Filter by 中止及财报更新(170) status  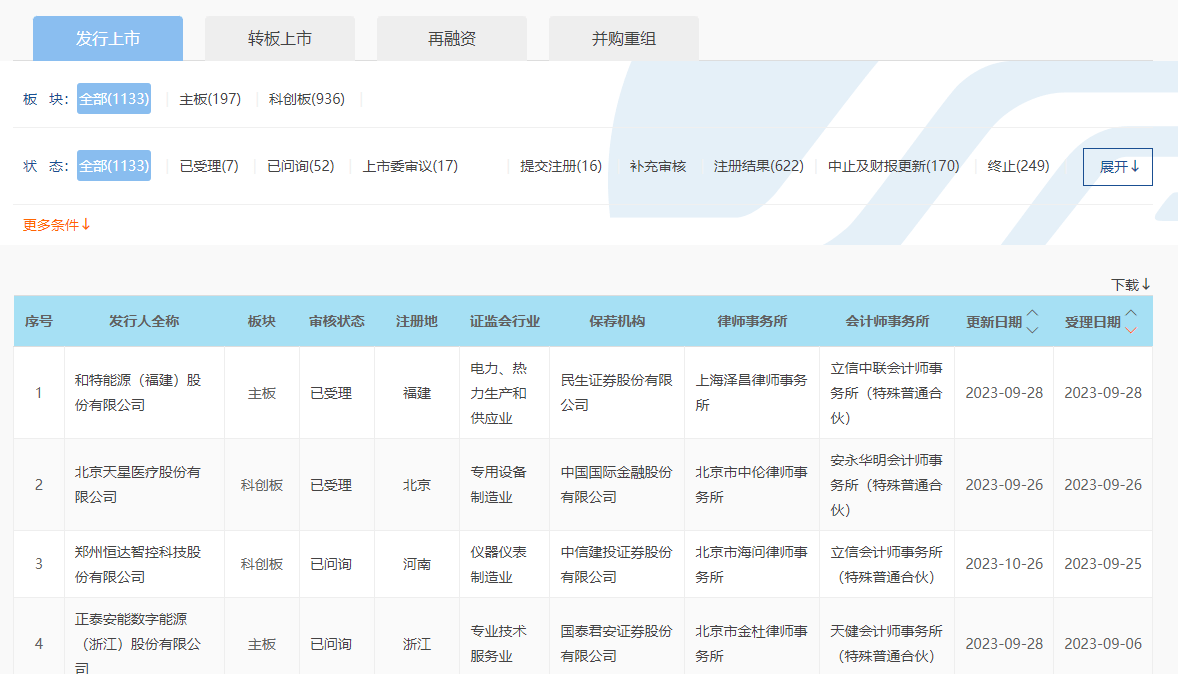(x=893, y=166)
